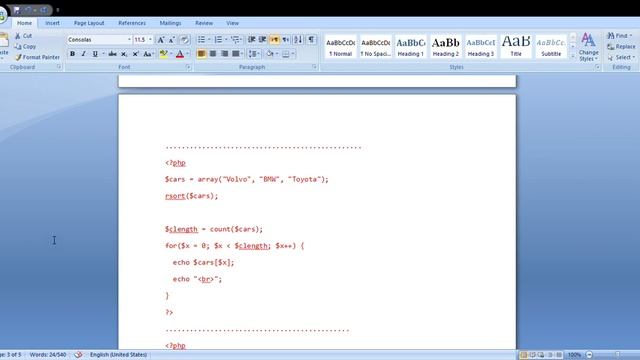Click the Clear Formatting icon
This screenshot has height=360, width=640.
click(184, 40)
